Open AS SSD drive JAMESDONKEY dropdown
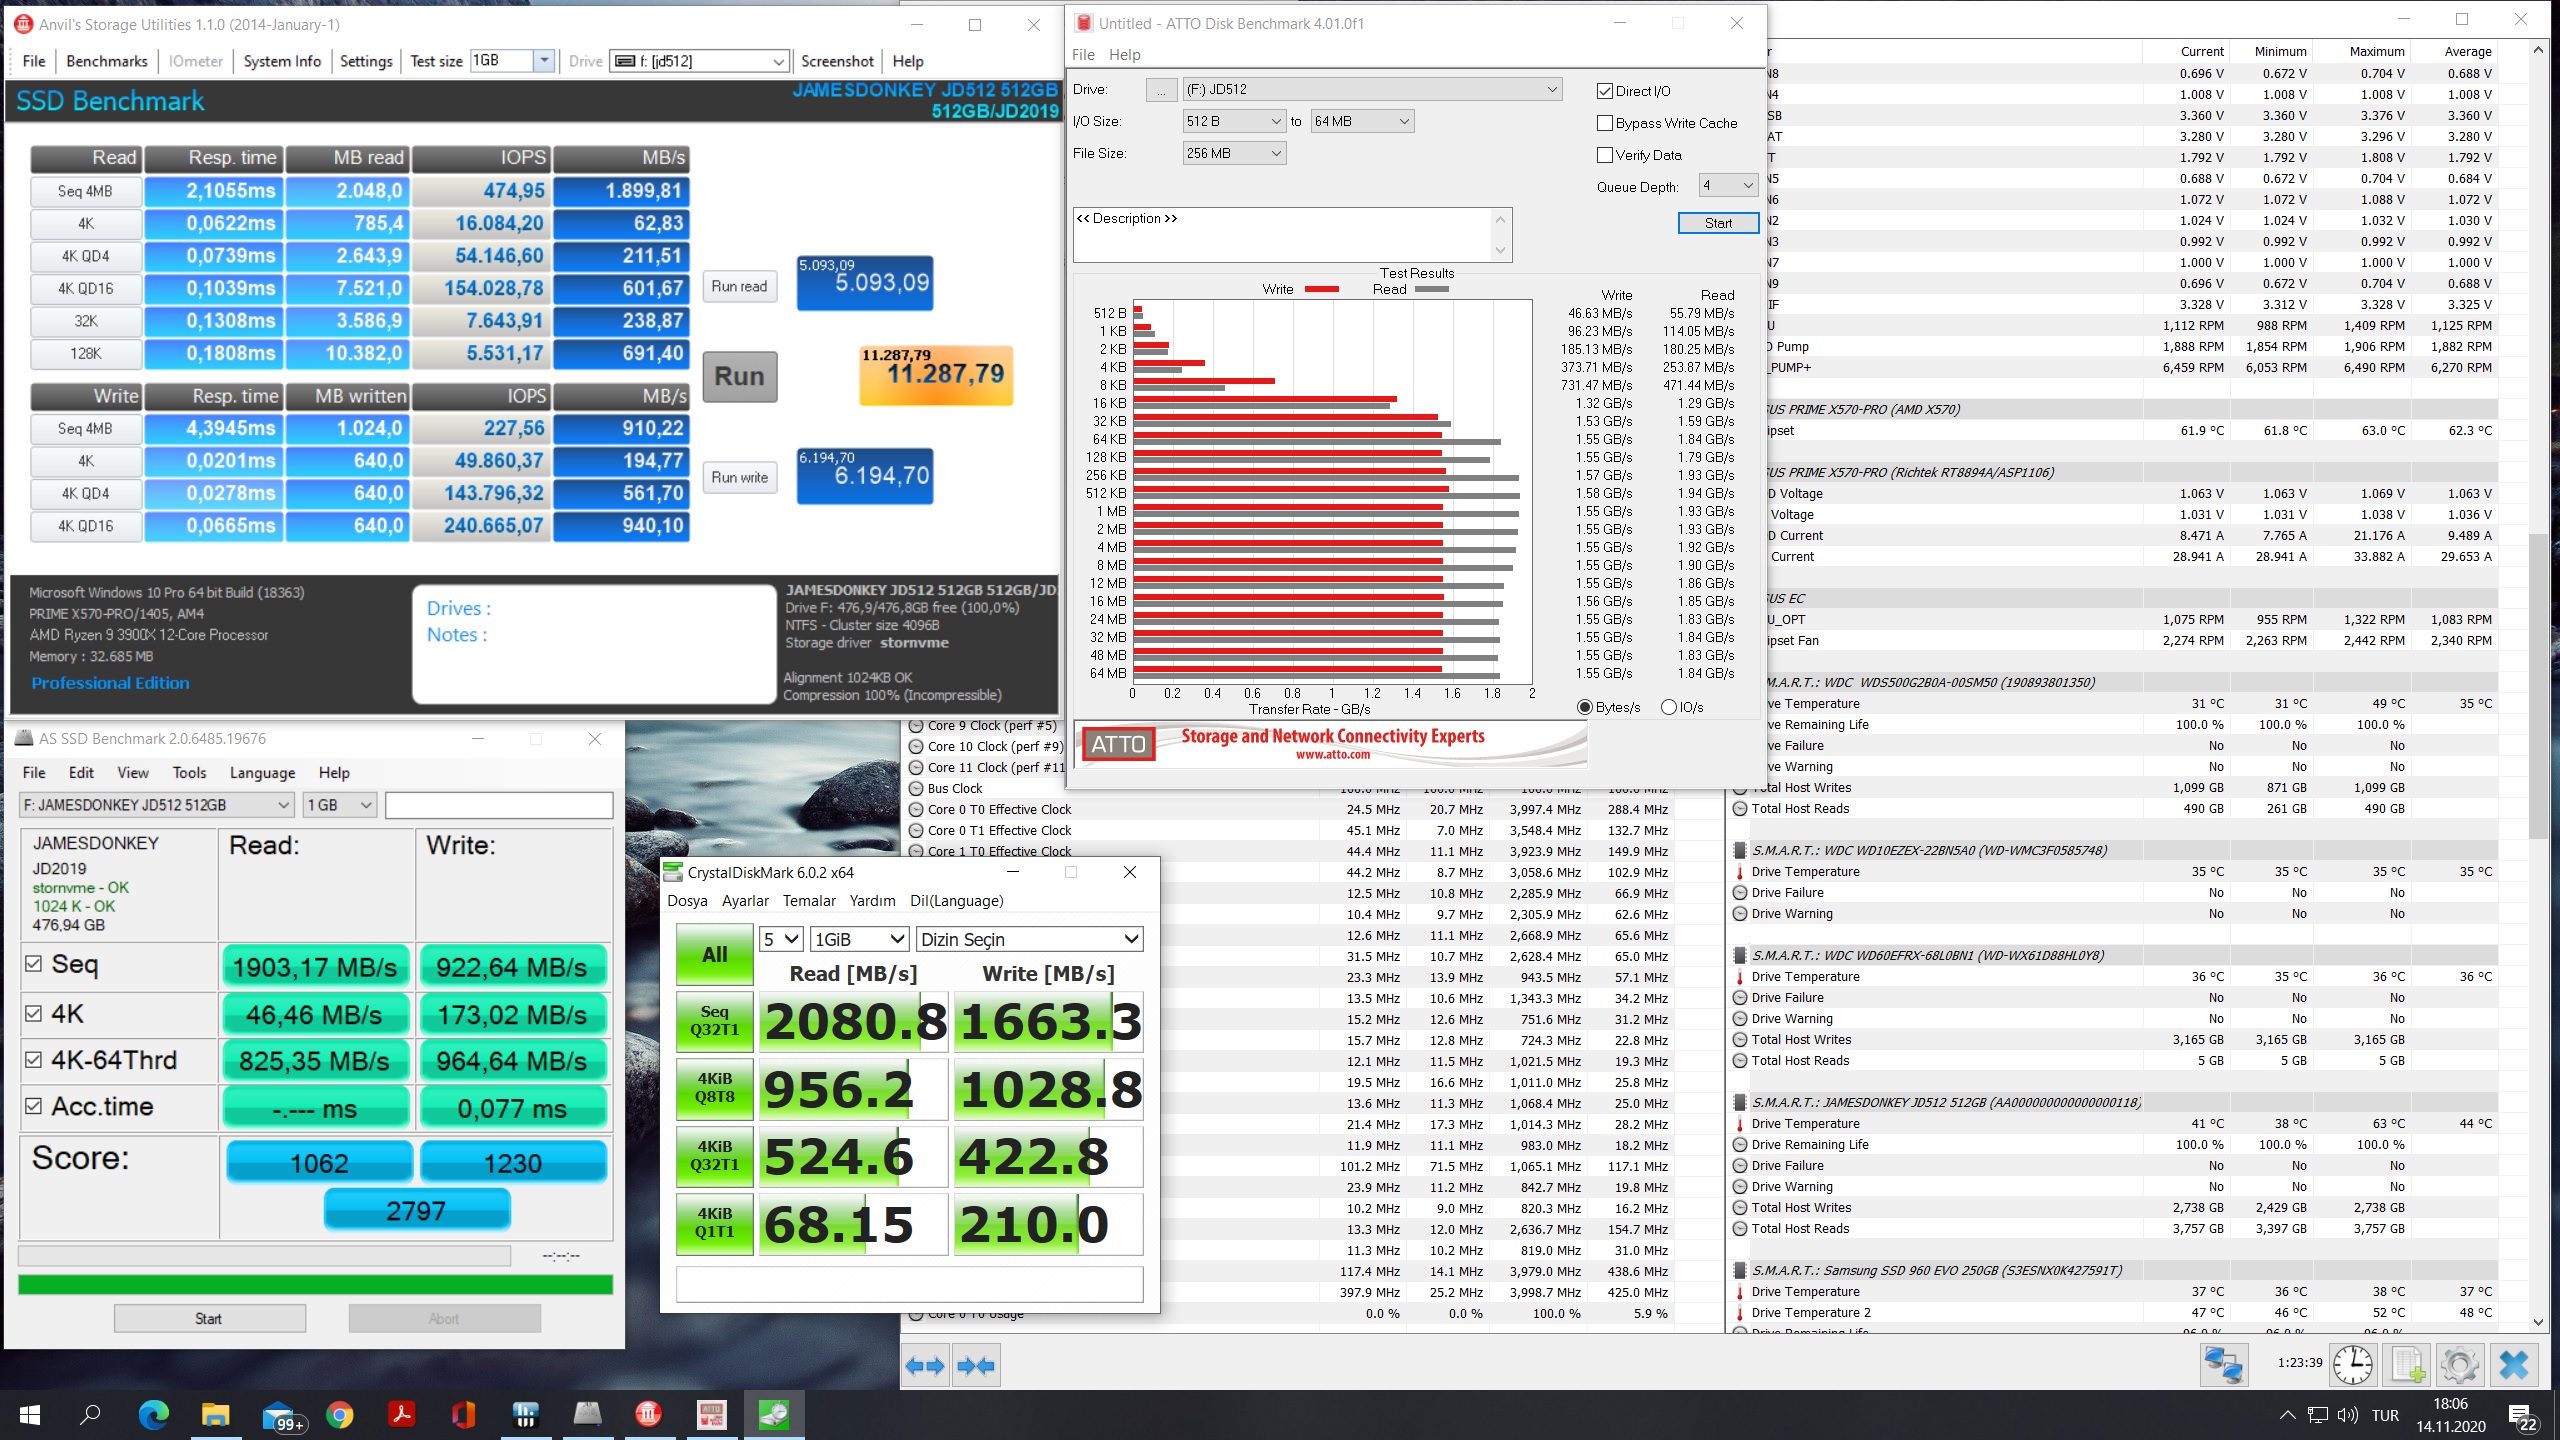The height and width of the screenshot is (1440, 2560). (157, 805)
